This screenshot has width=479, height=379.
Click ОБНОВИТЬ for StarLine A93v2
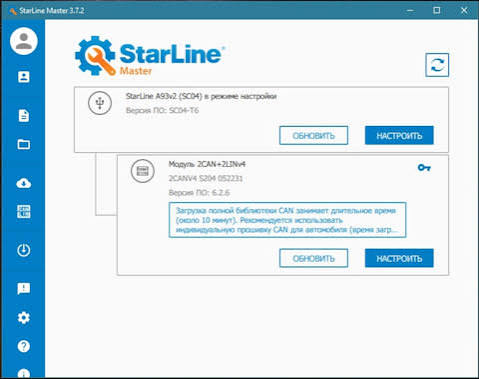click(314, 136)
